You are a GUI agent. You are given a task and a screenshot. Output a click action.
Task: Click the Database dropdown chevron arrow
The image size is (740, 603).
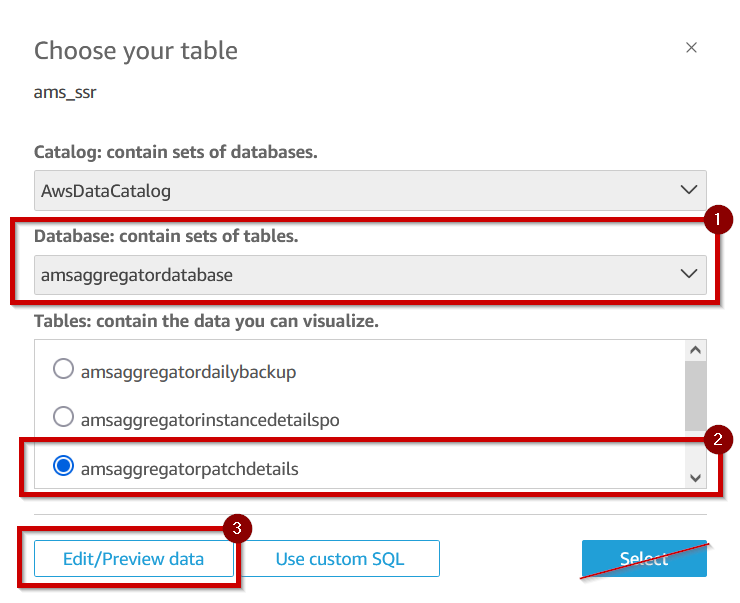pyautogui.click(x=689, y=274)
